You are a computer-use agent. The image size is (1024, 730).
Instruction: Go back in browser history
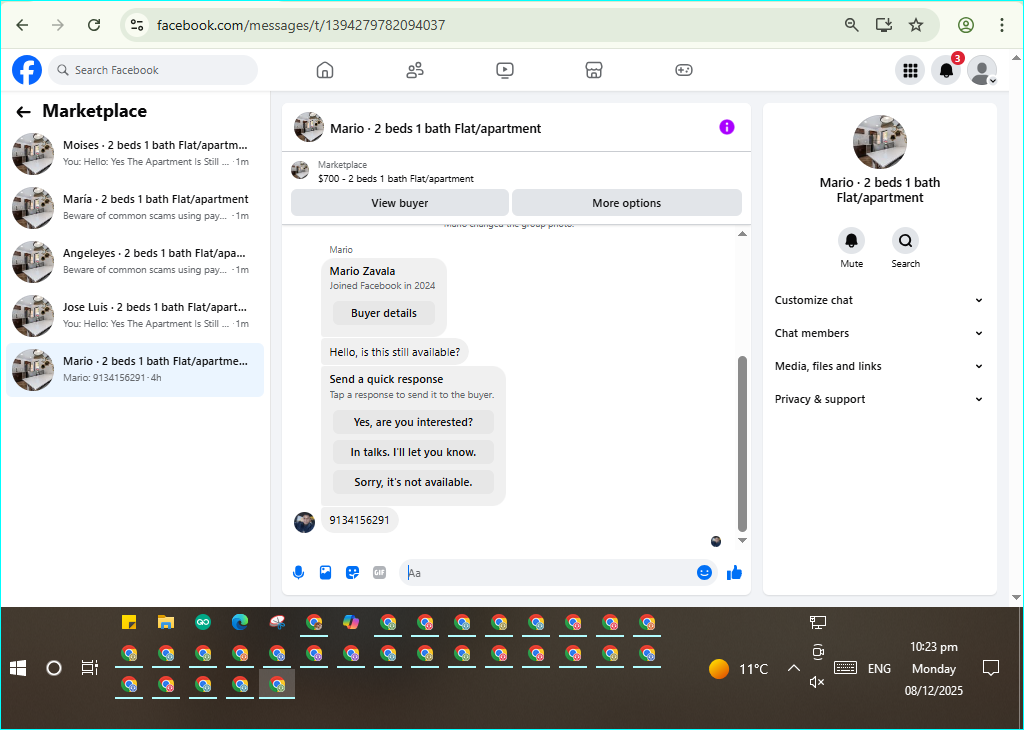tap(22, 25)
